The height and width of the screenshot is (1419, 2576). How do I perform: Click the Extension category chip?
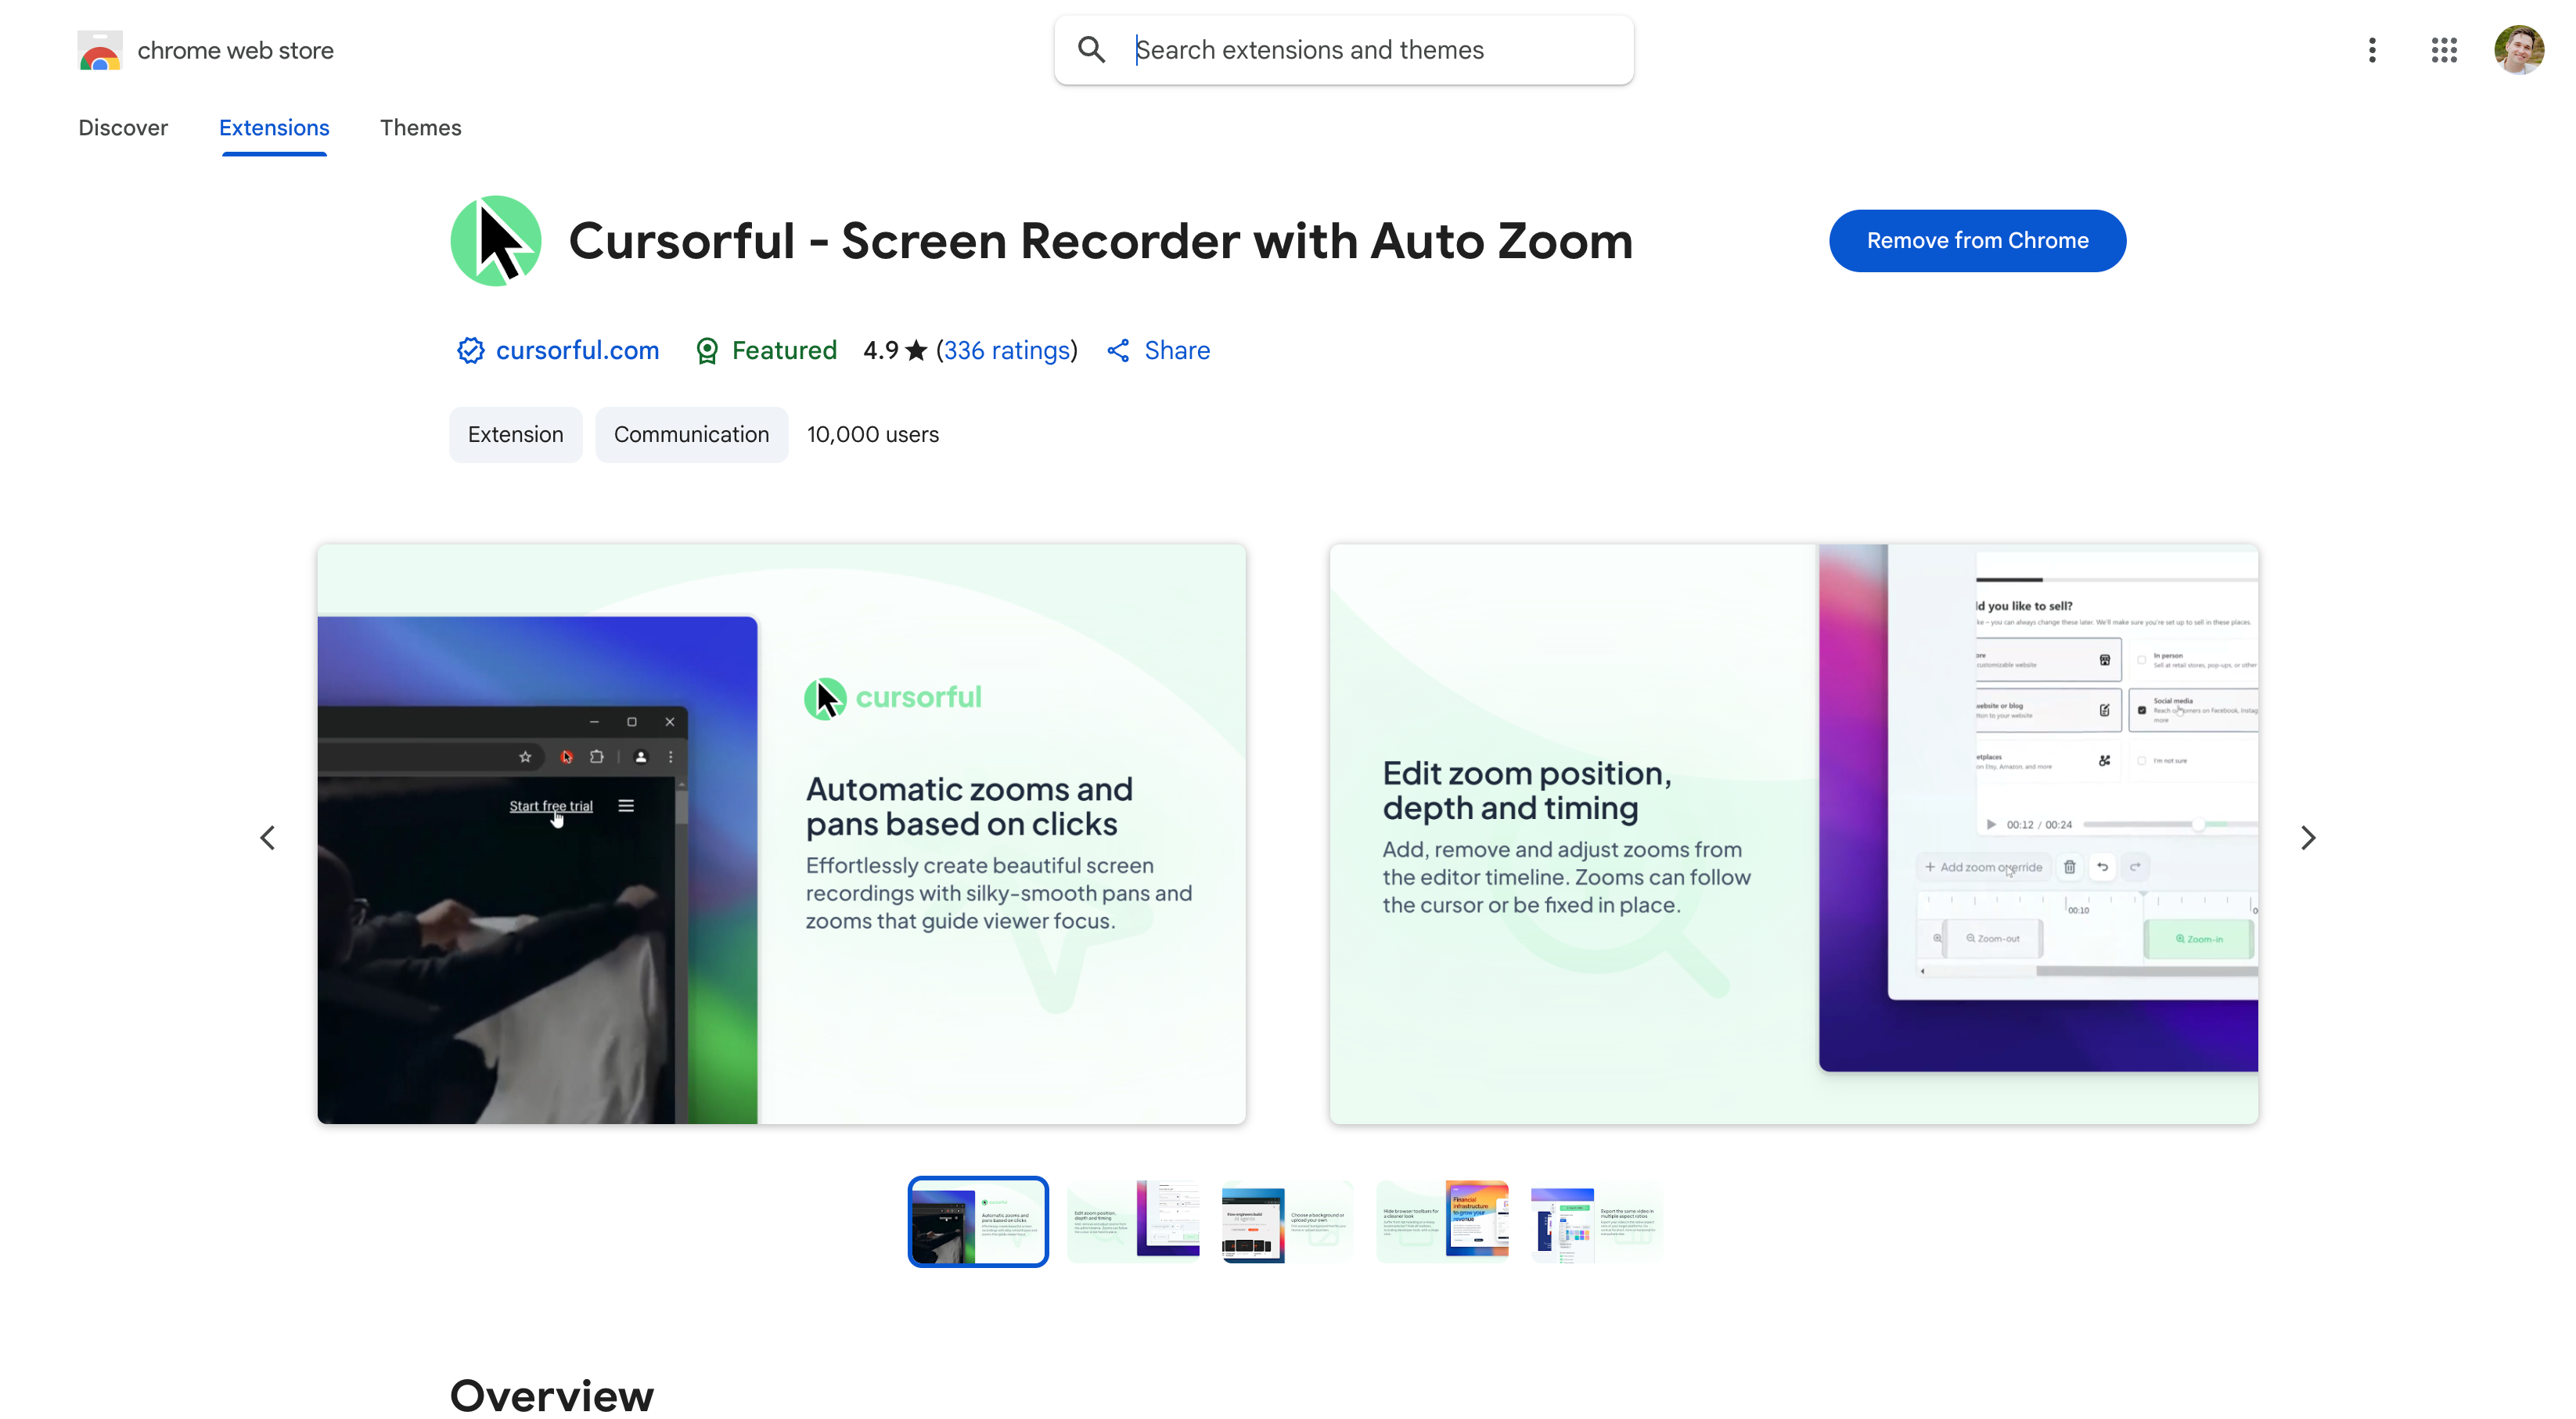(x=515, y=435)
